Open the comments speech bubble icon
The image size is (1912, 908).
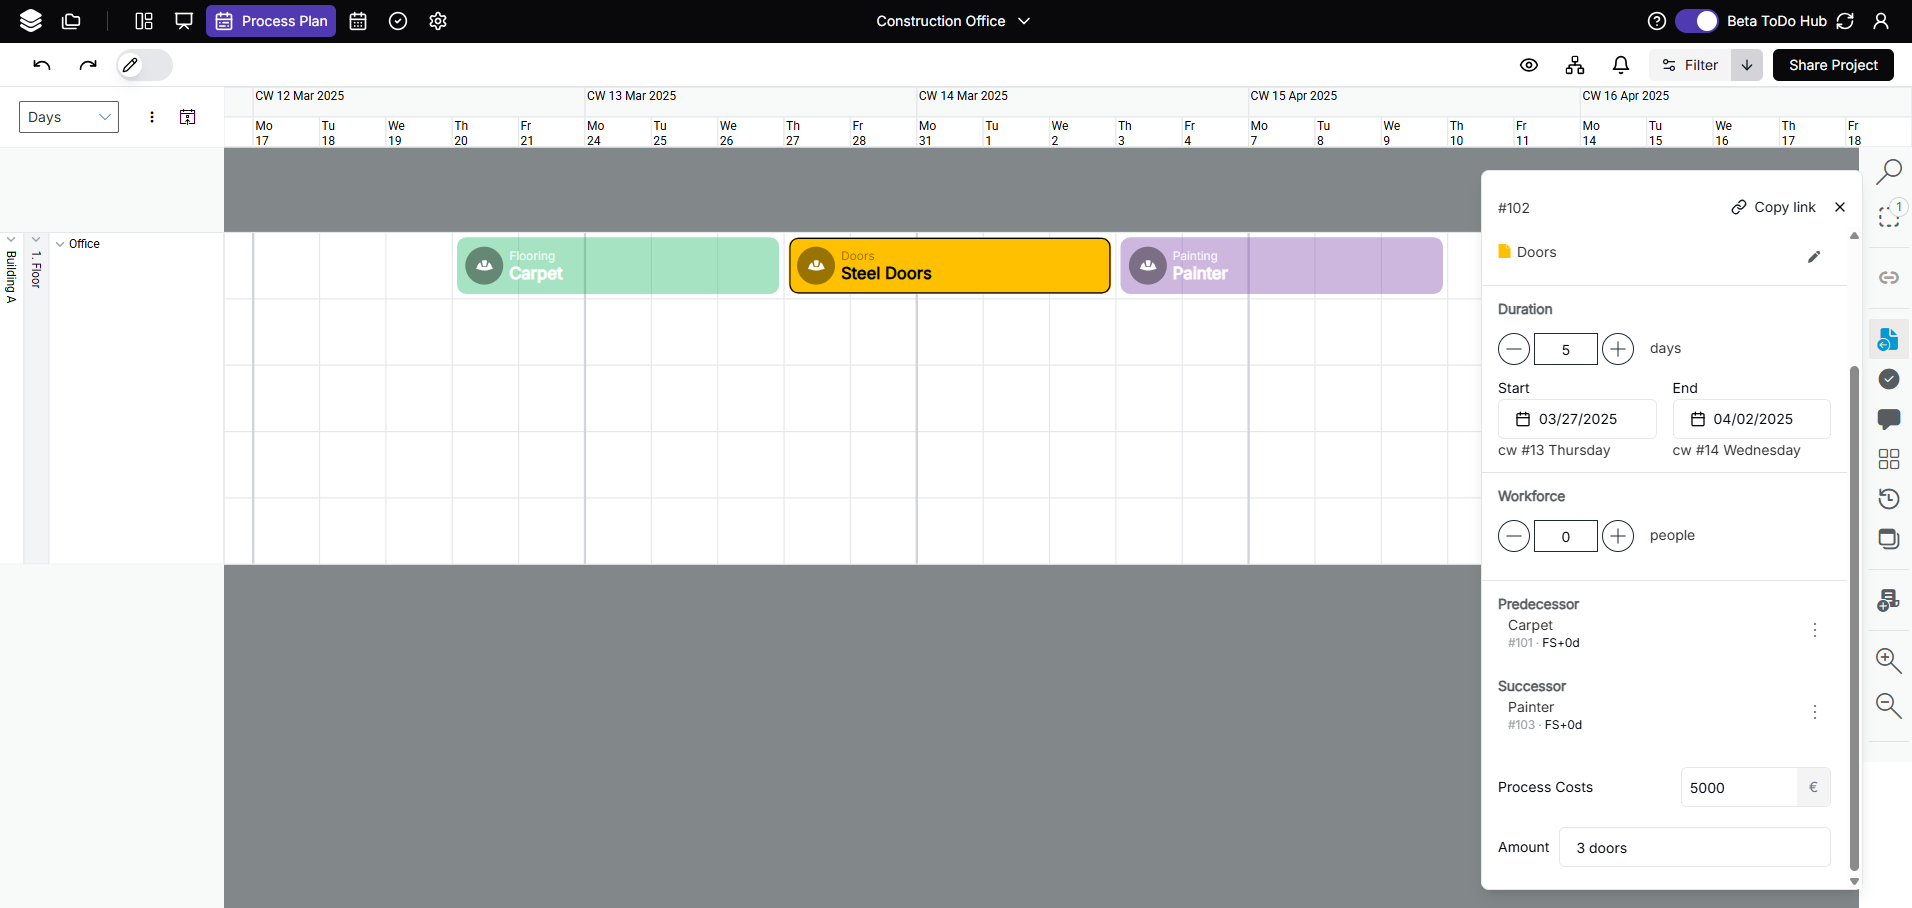coord(1888,419)
